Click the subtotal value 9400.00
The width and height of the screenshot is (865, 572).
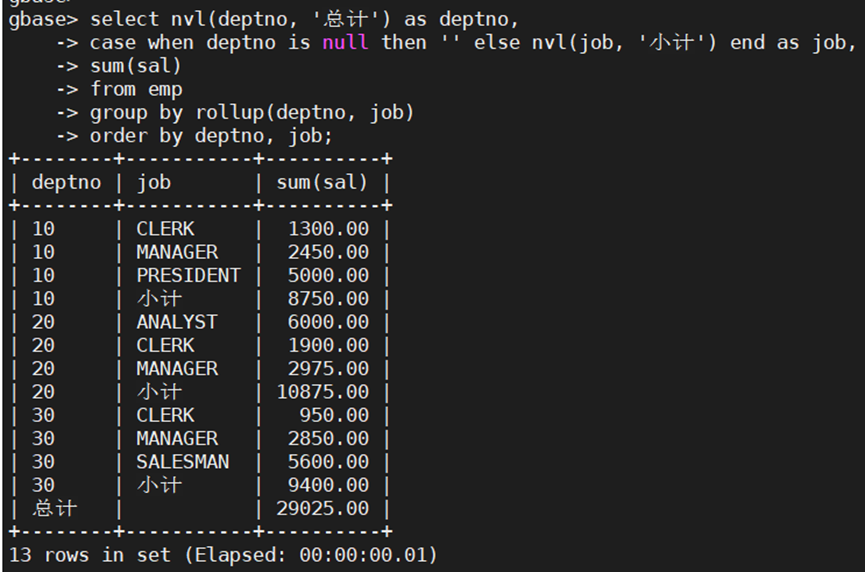tap(328, 485)
